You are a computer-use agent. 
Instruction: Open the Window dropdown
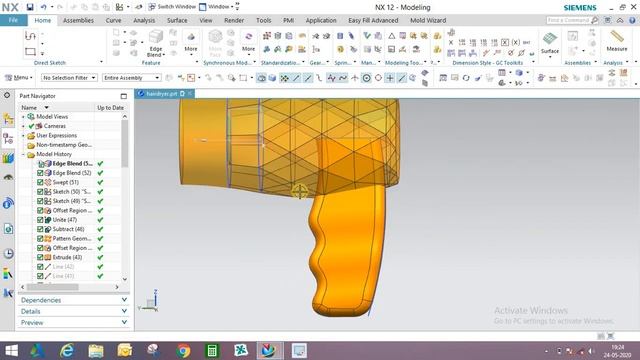(x=216, y=7)
